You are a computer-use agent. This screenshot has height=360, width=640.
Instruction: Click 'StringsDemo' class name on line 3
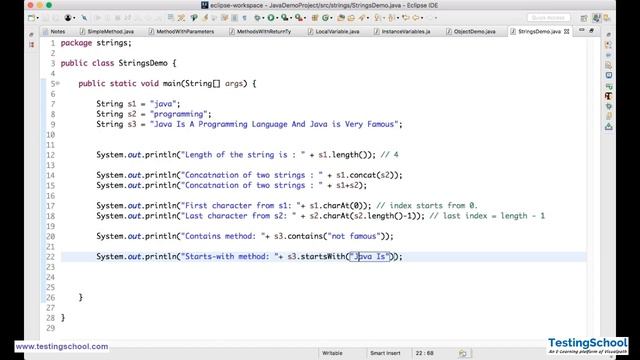143,63
